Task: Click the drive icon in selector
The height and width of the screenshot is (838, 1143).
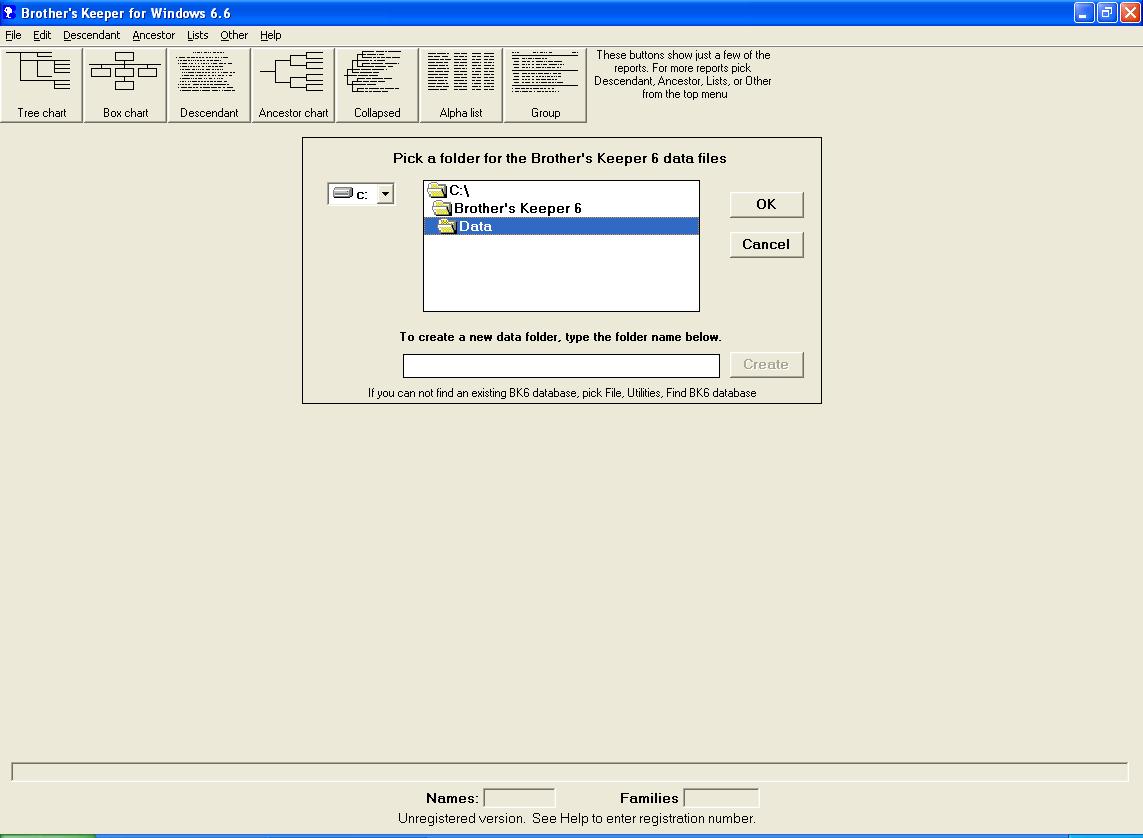Action: [x=343, y=193]
